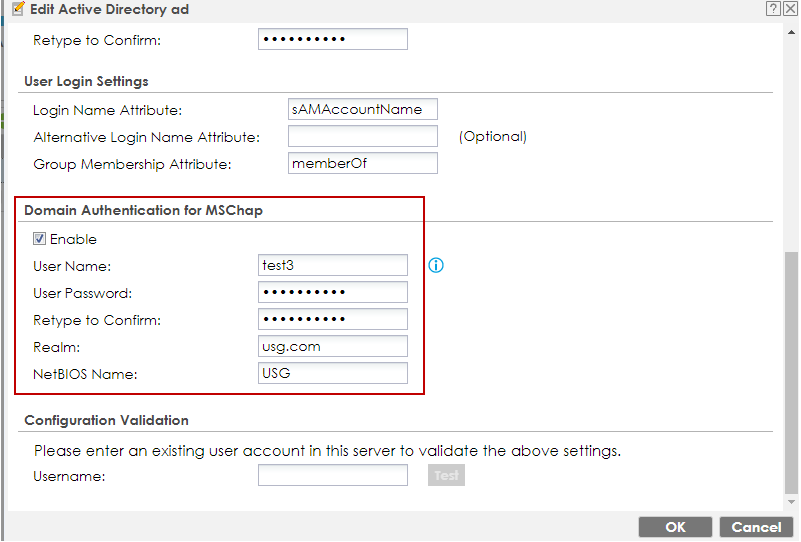801x542 pixels.
Task: Confirm settings with the OK button
Action: [x=675, y=527]
